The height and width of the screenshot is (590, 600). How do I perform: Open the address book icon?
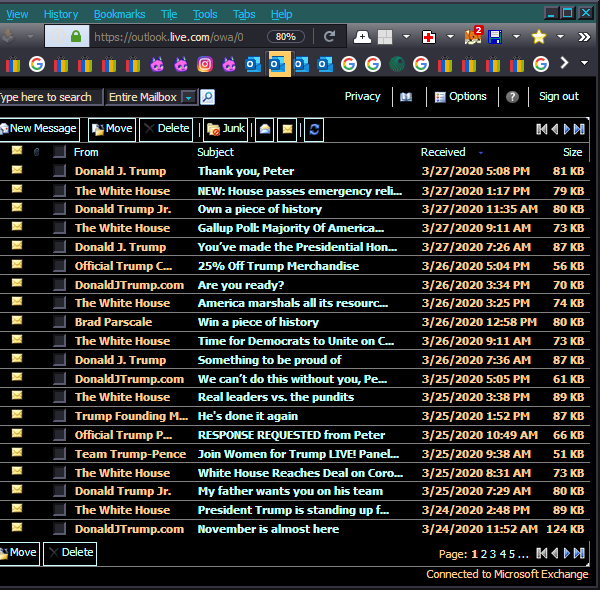coord(406,97)
